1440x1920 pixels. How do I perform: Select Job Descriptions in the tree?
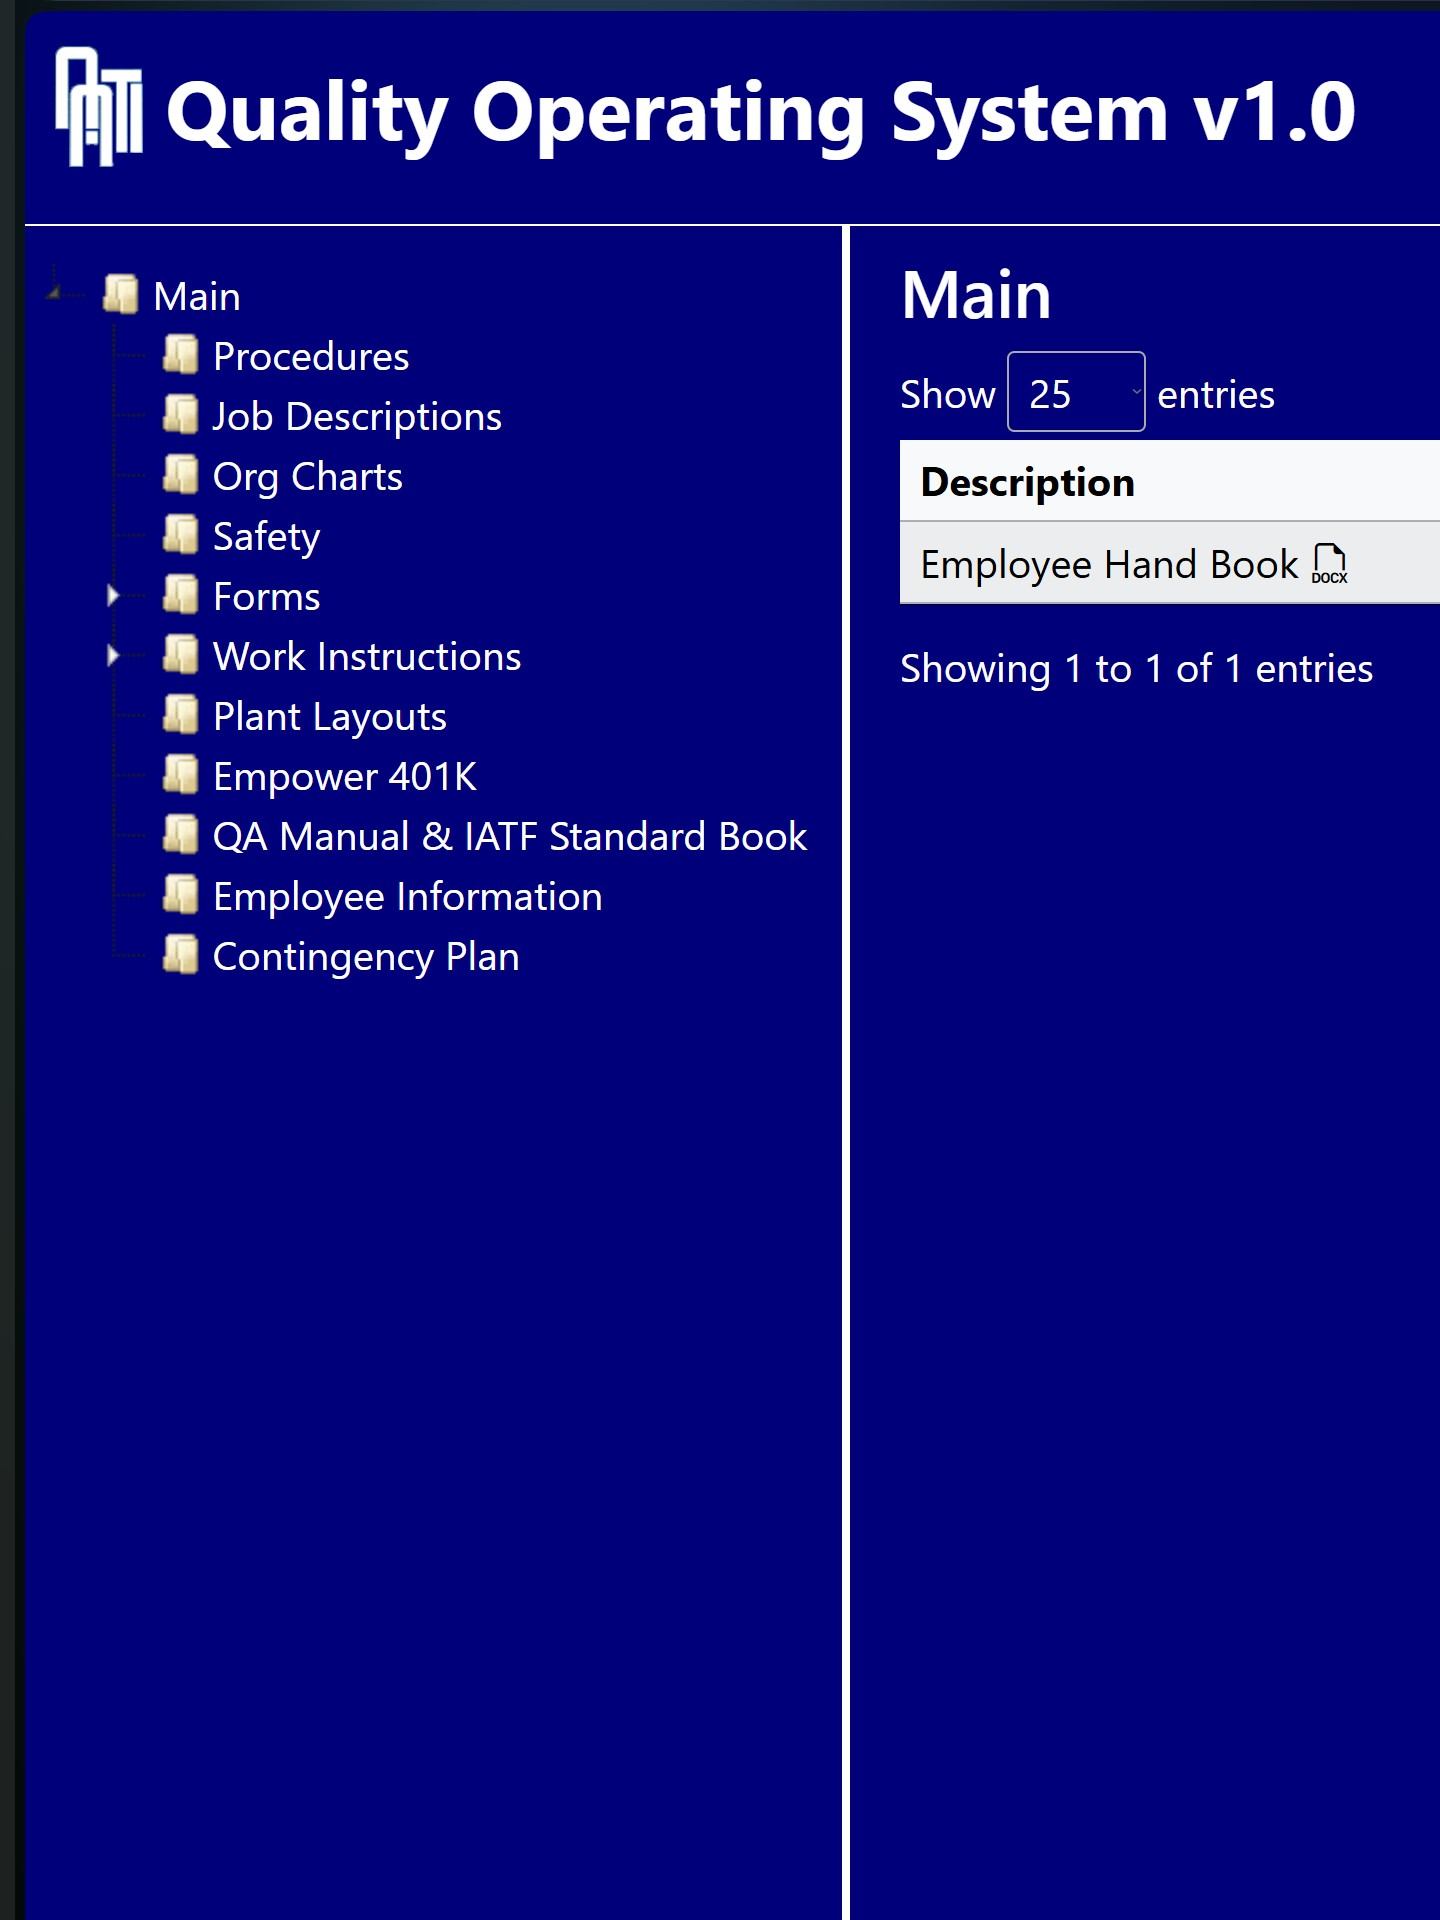pyautogui.click(x=357, y=417)
